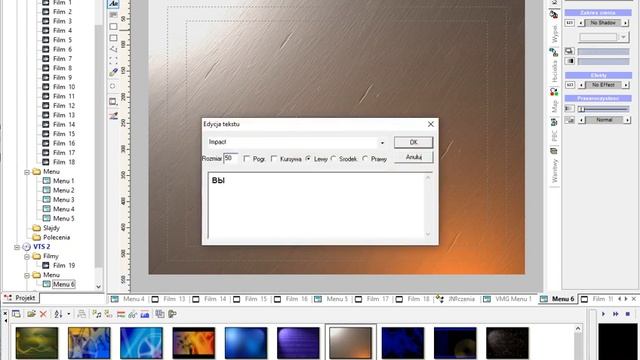
Task: Select Film 5 in the project tree
Action: (62, 40)
